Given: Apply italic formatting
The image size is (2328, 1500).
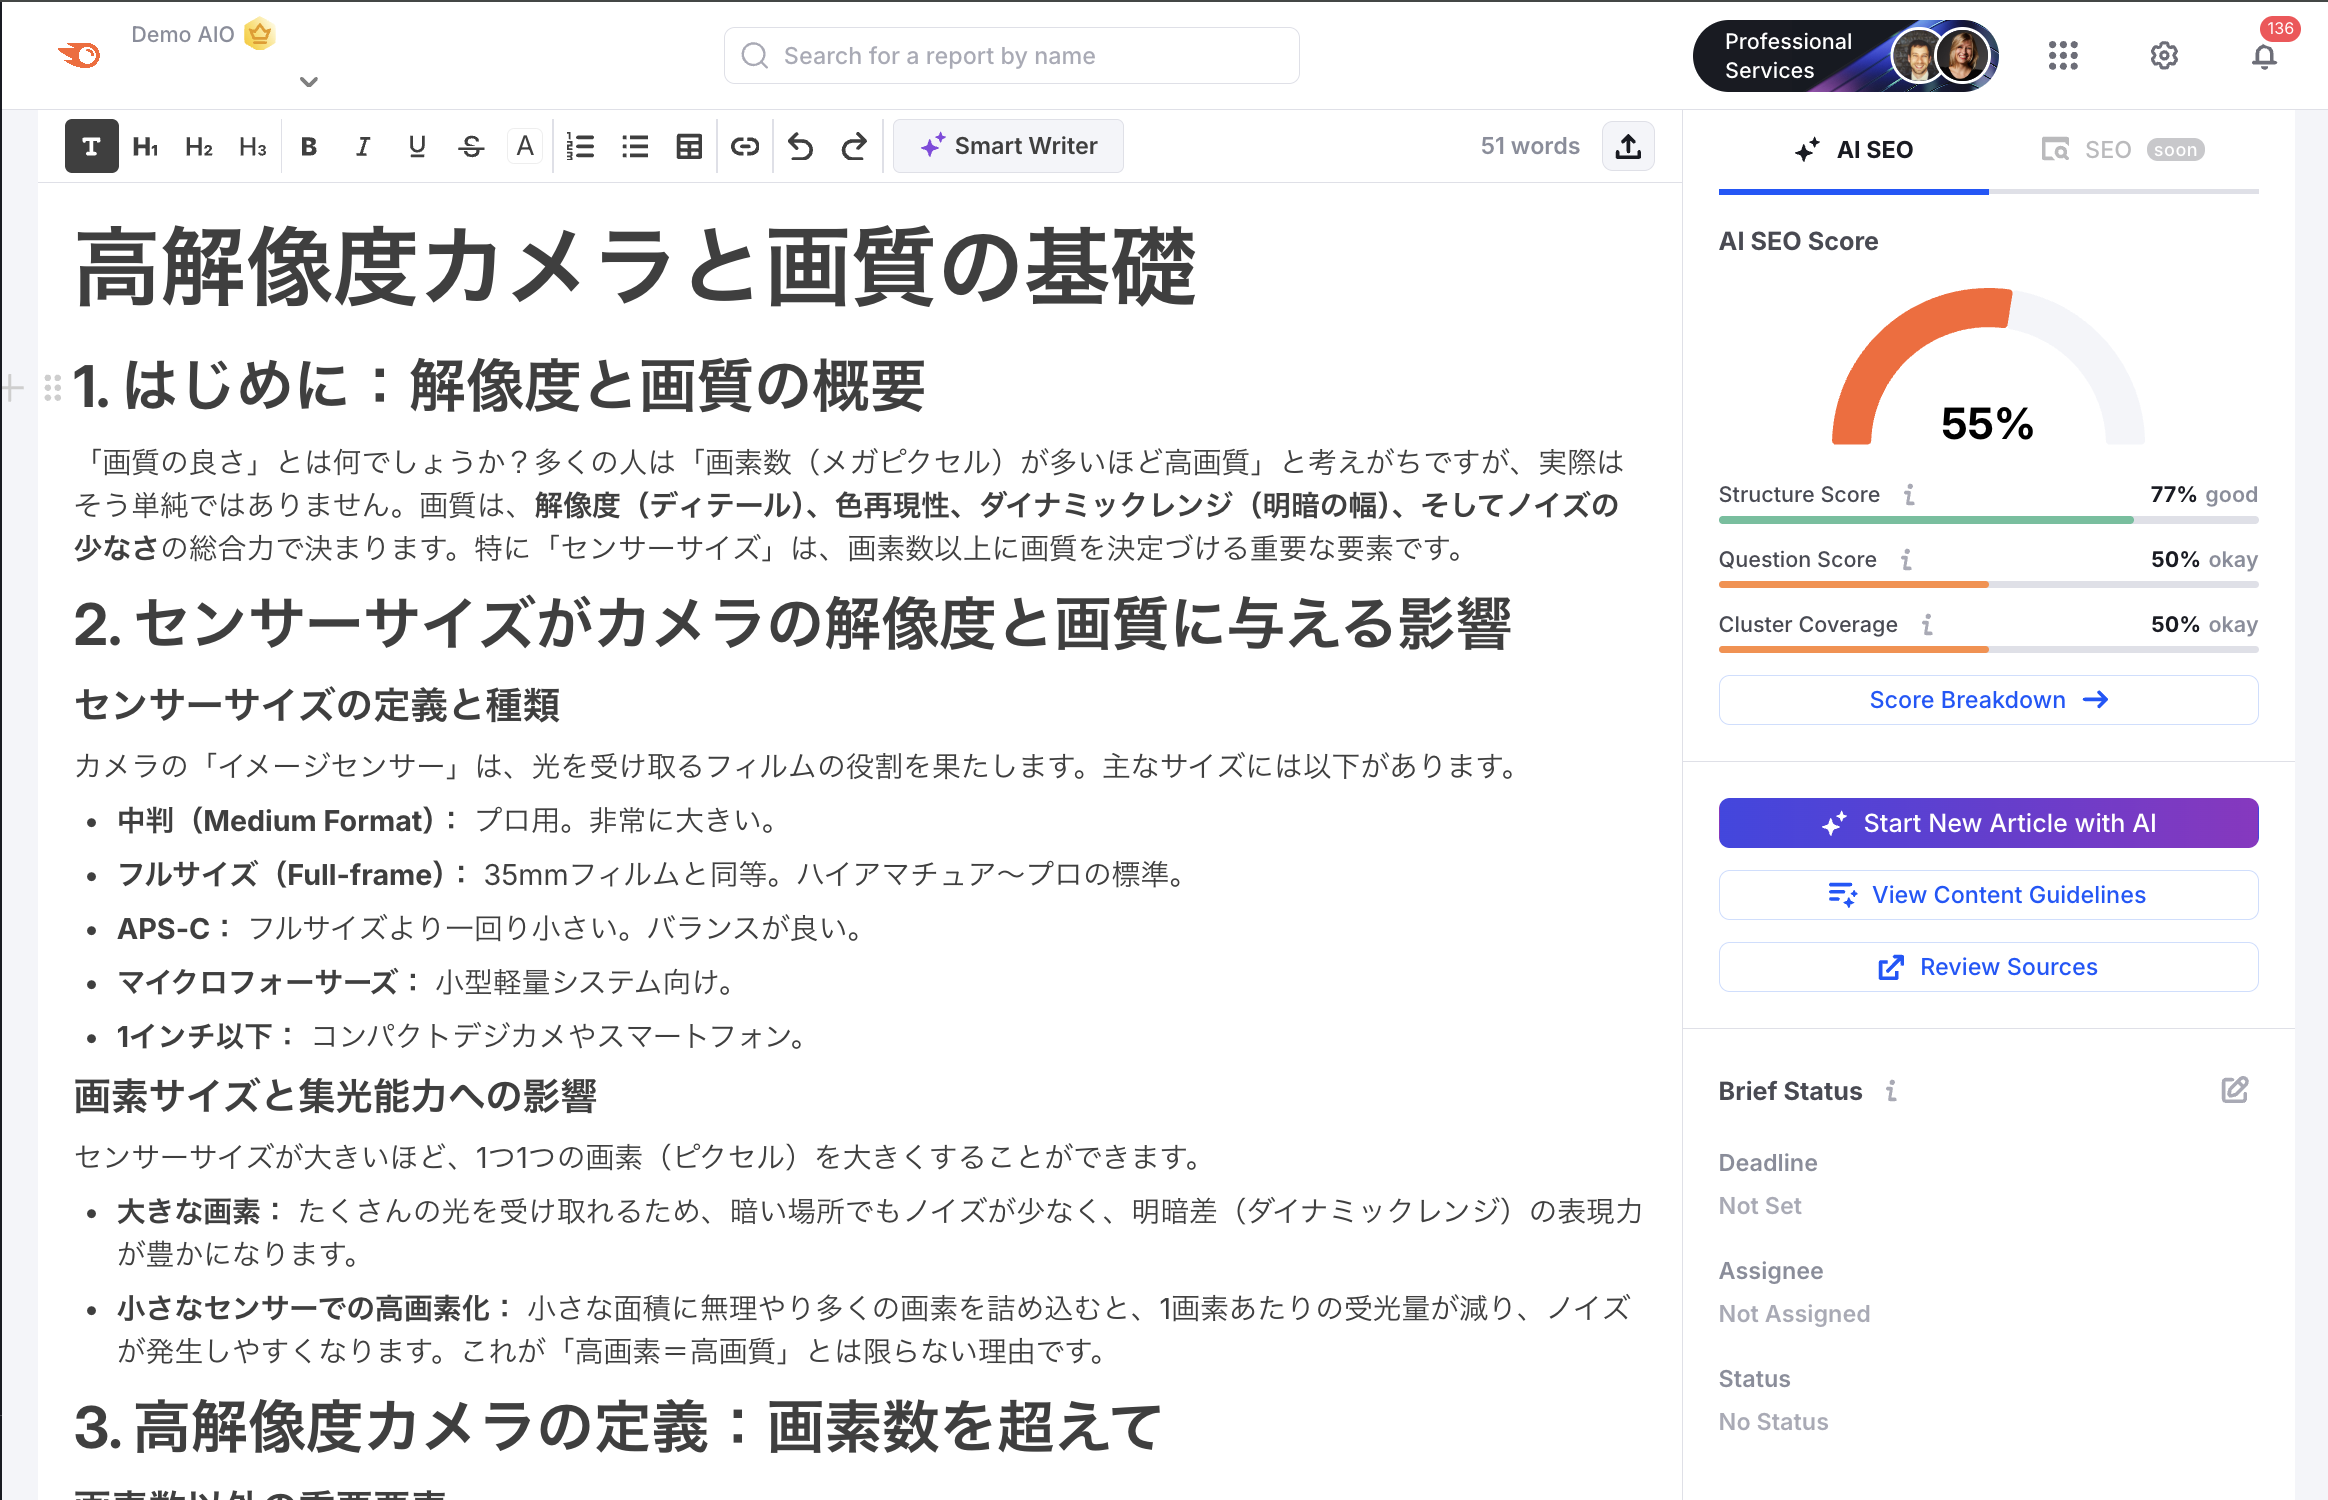Looking at the screenshot, I should [363, 147].
